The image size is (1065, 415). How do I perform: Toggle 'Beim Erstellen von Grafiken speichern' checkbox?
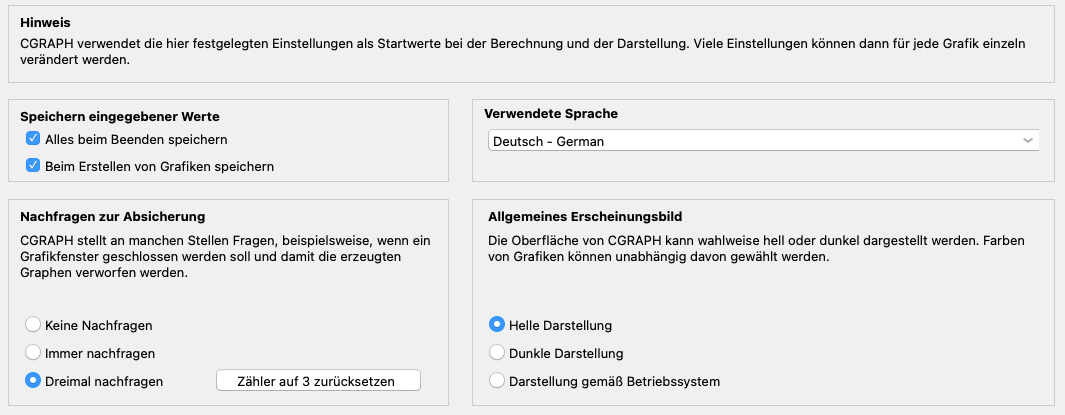pos(33,166)
